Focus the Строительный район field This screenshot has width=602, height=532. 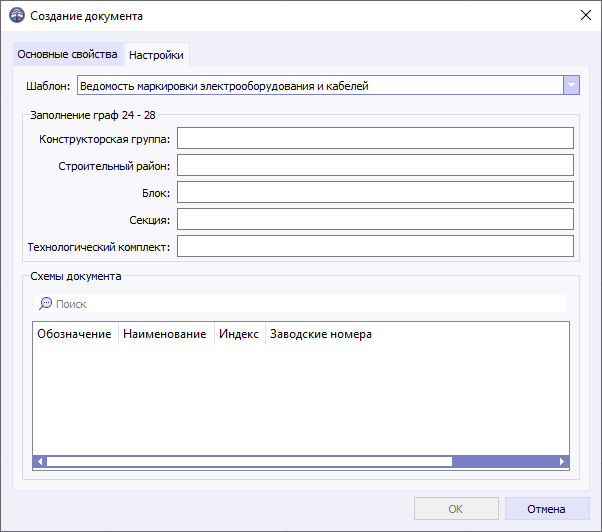coord(375,165)
